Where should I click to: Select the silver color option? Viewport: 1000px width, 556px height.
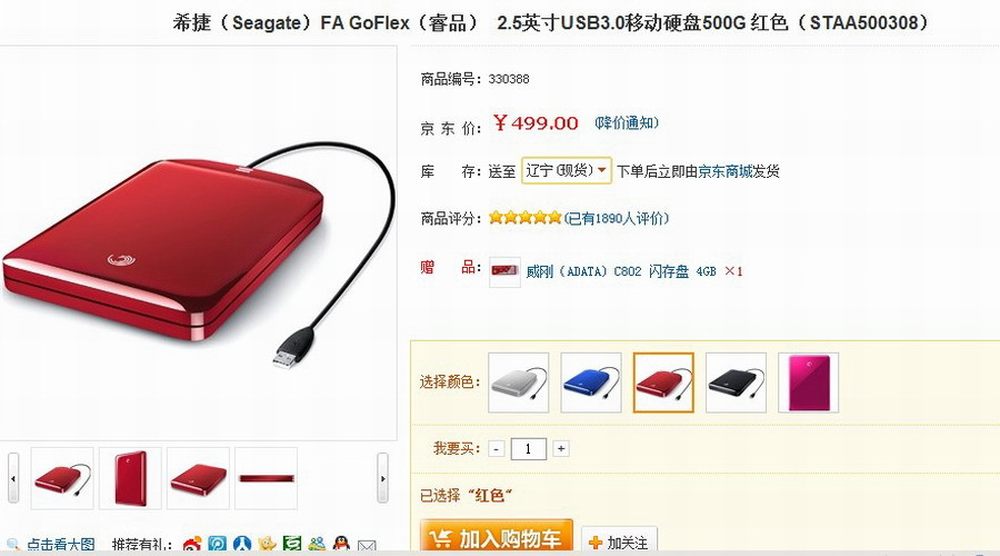518,382
